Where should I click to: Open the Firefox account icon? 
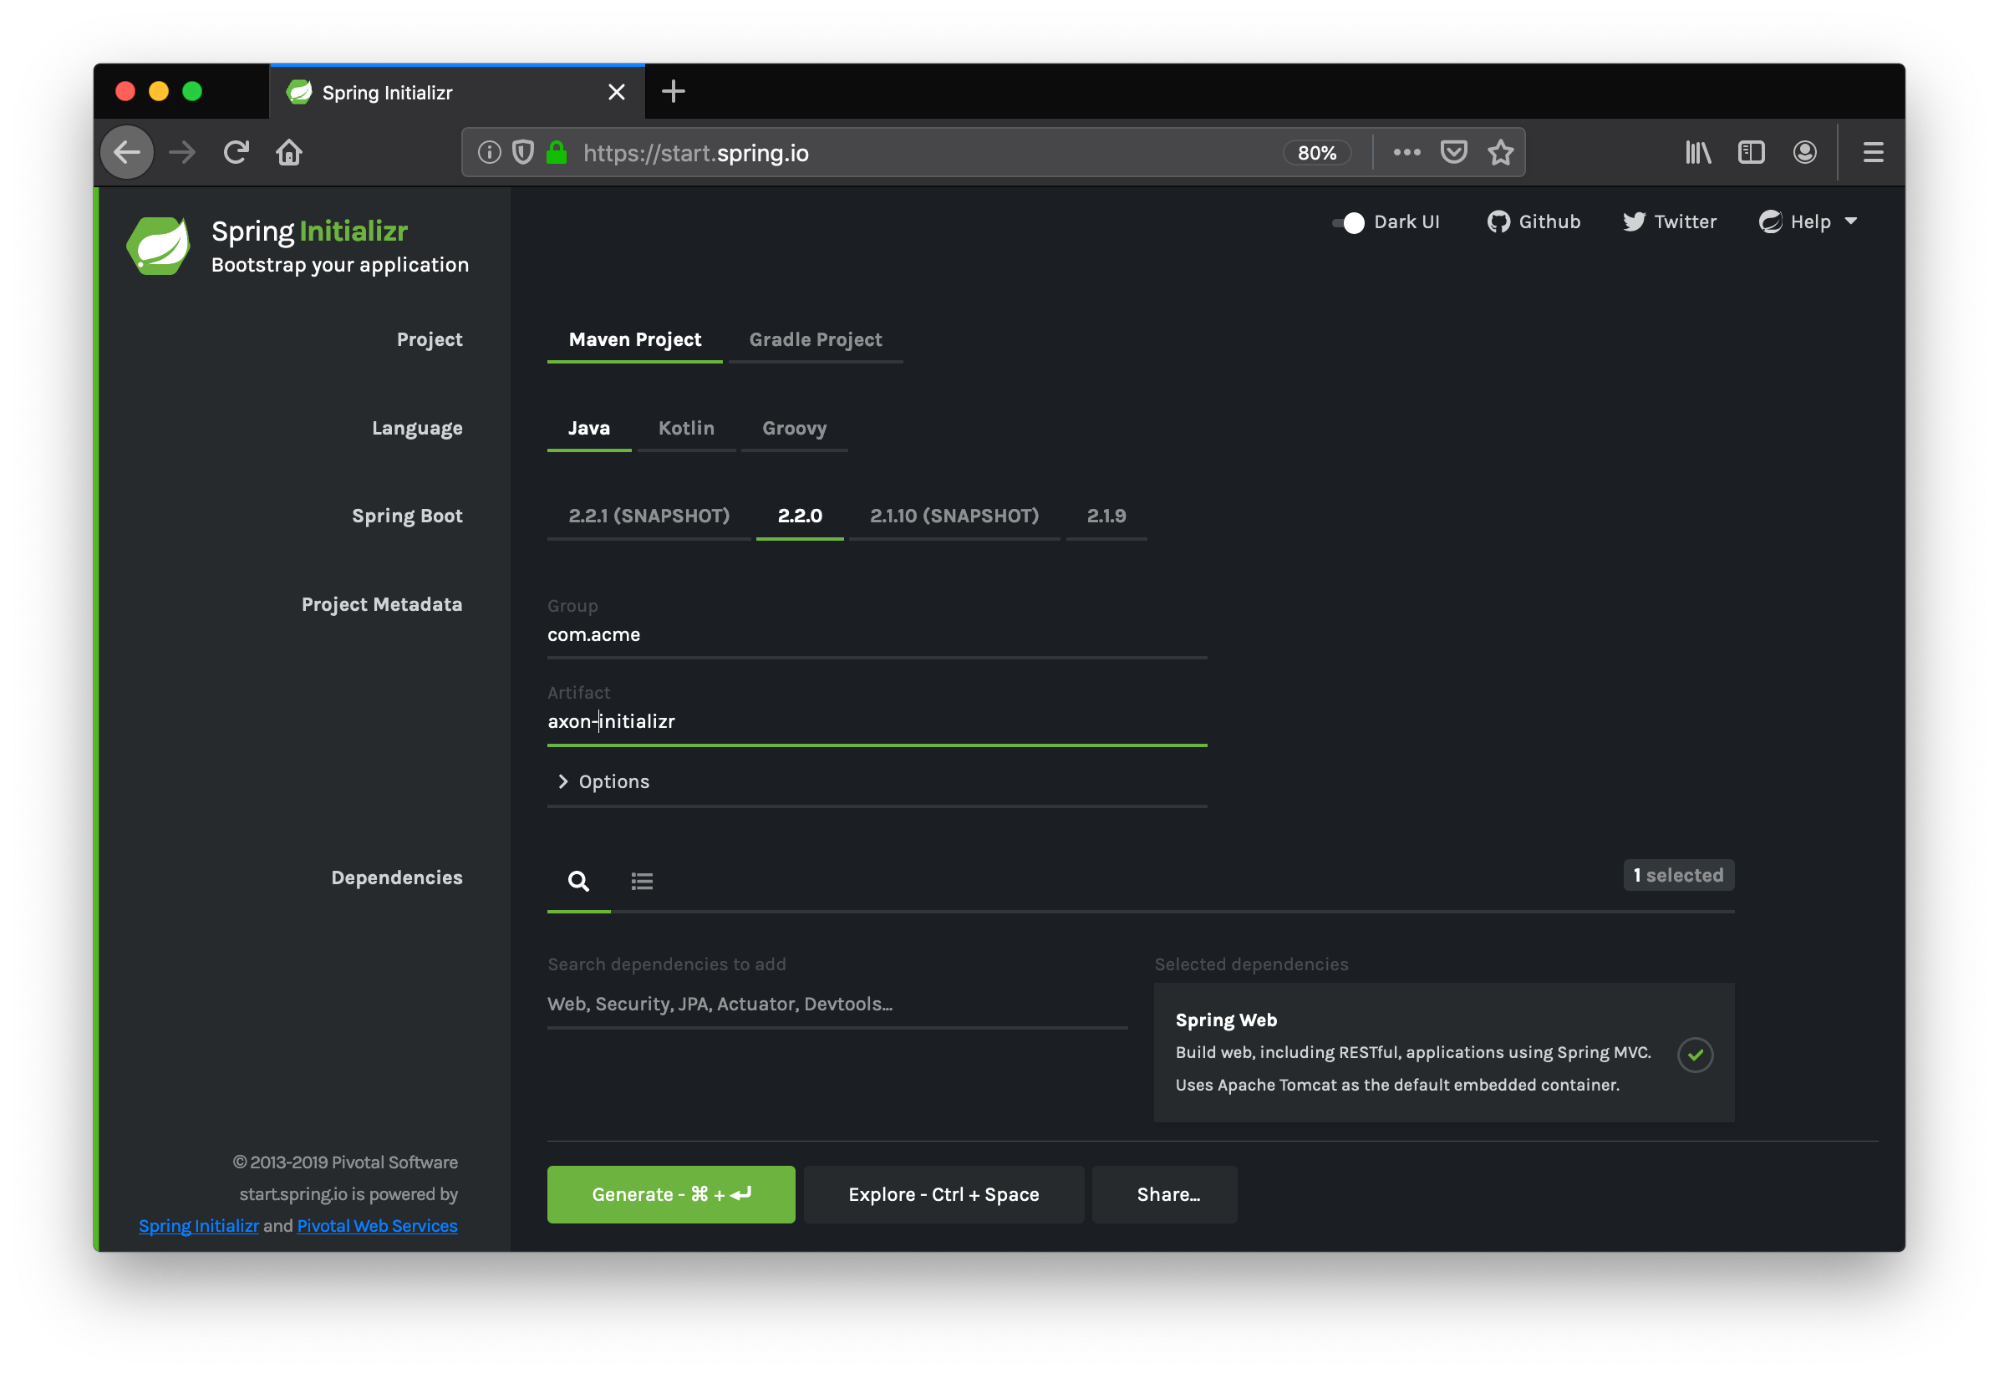click(1805, 152)
